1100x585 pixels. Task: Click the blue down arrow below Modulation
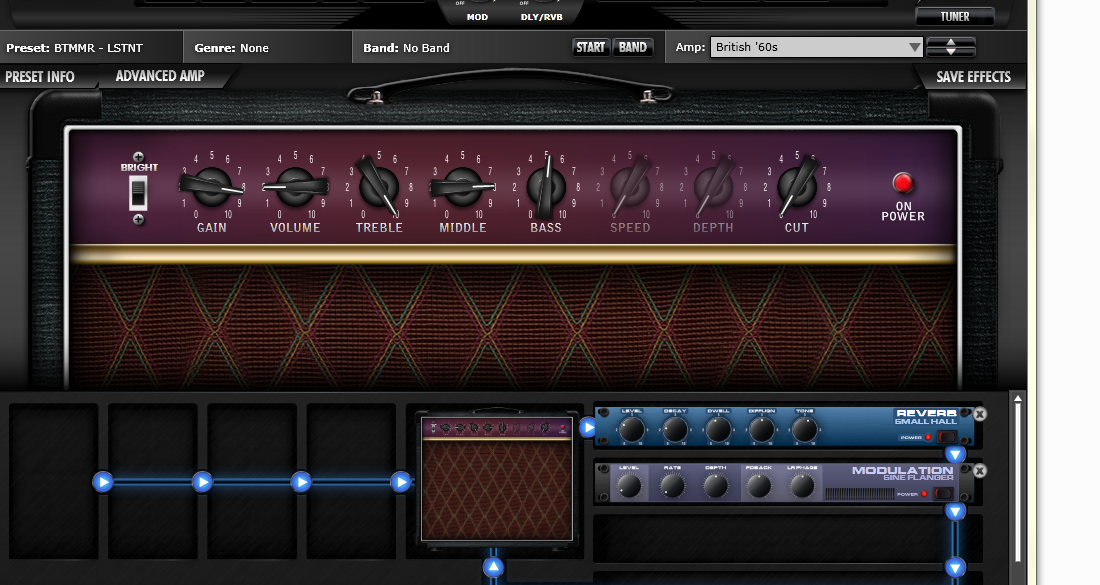tap(955, 511)
